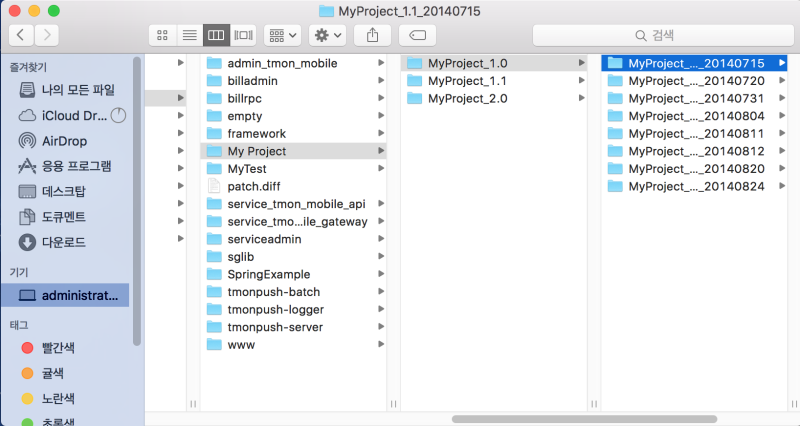Select the MyProject_..._20140720 folder
800x426 pixels.
coord(694,81)
